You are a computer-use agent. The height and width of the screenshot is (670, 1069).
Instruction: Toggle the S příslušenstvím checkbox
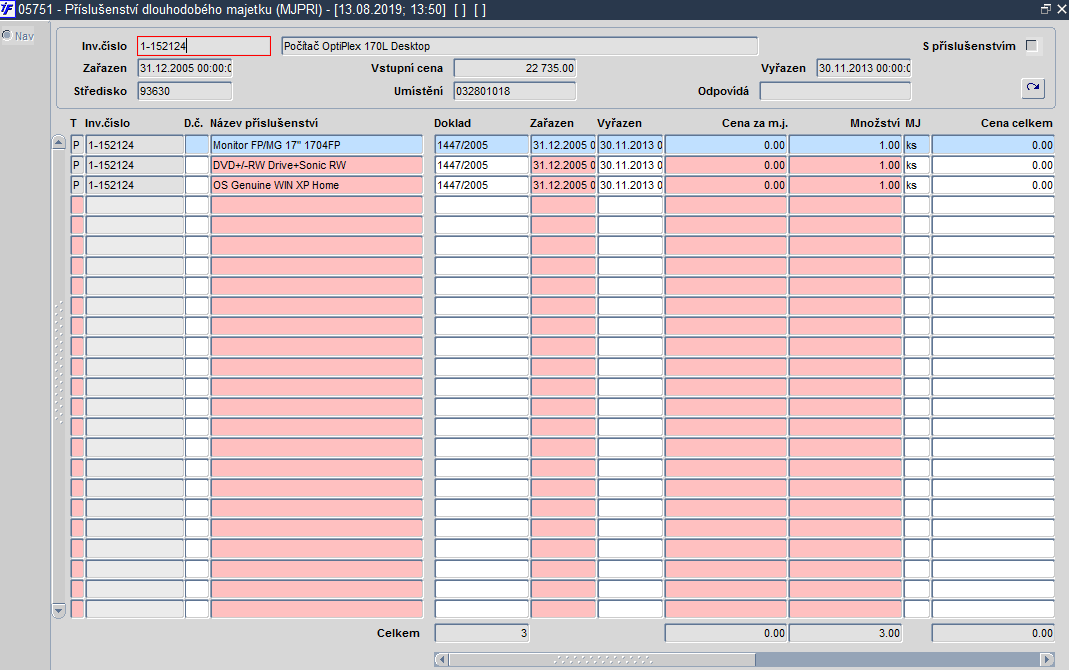click(1032, 46)
